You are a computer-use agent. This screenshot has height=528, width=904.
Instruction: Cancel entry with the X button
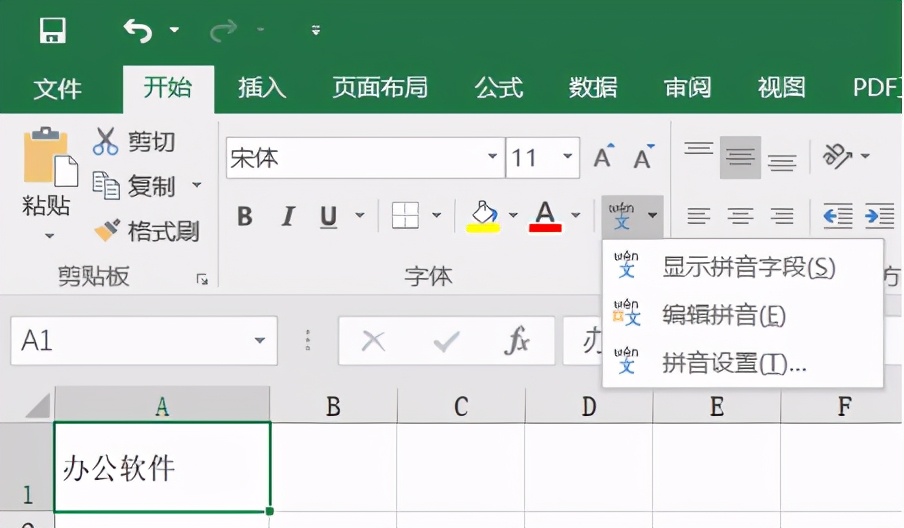(373, 341)
